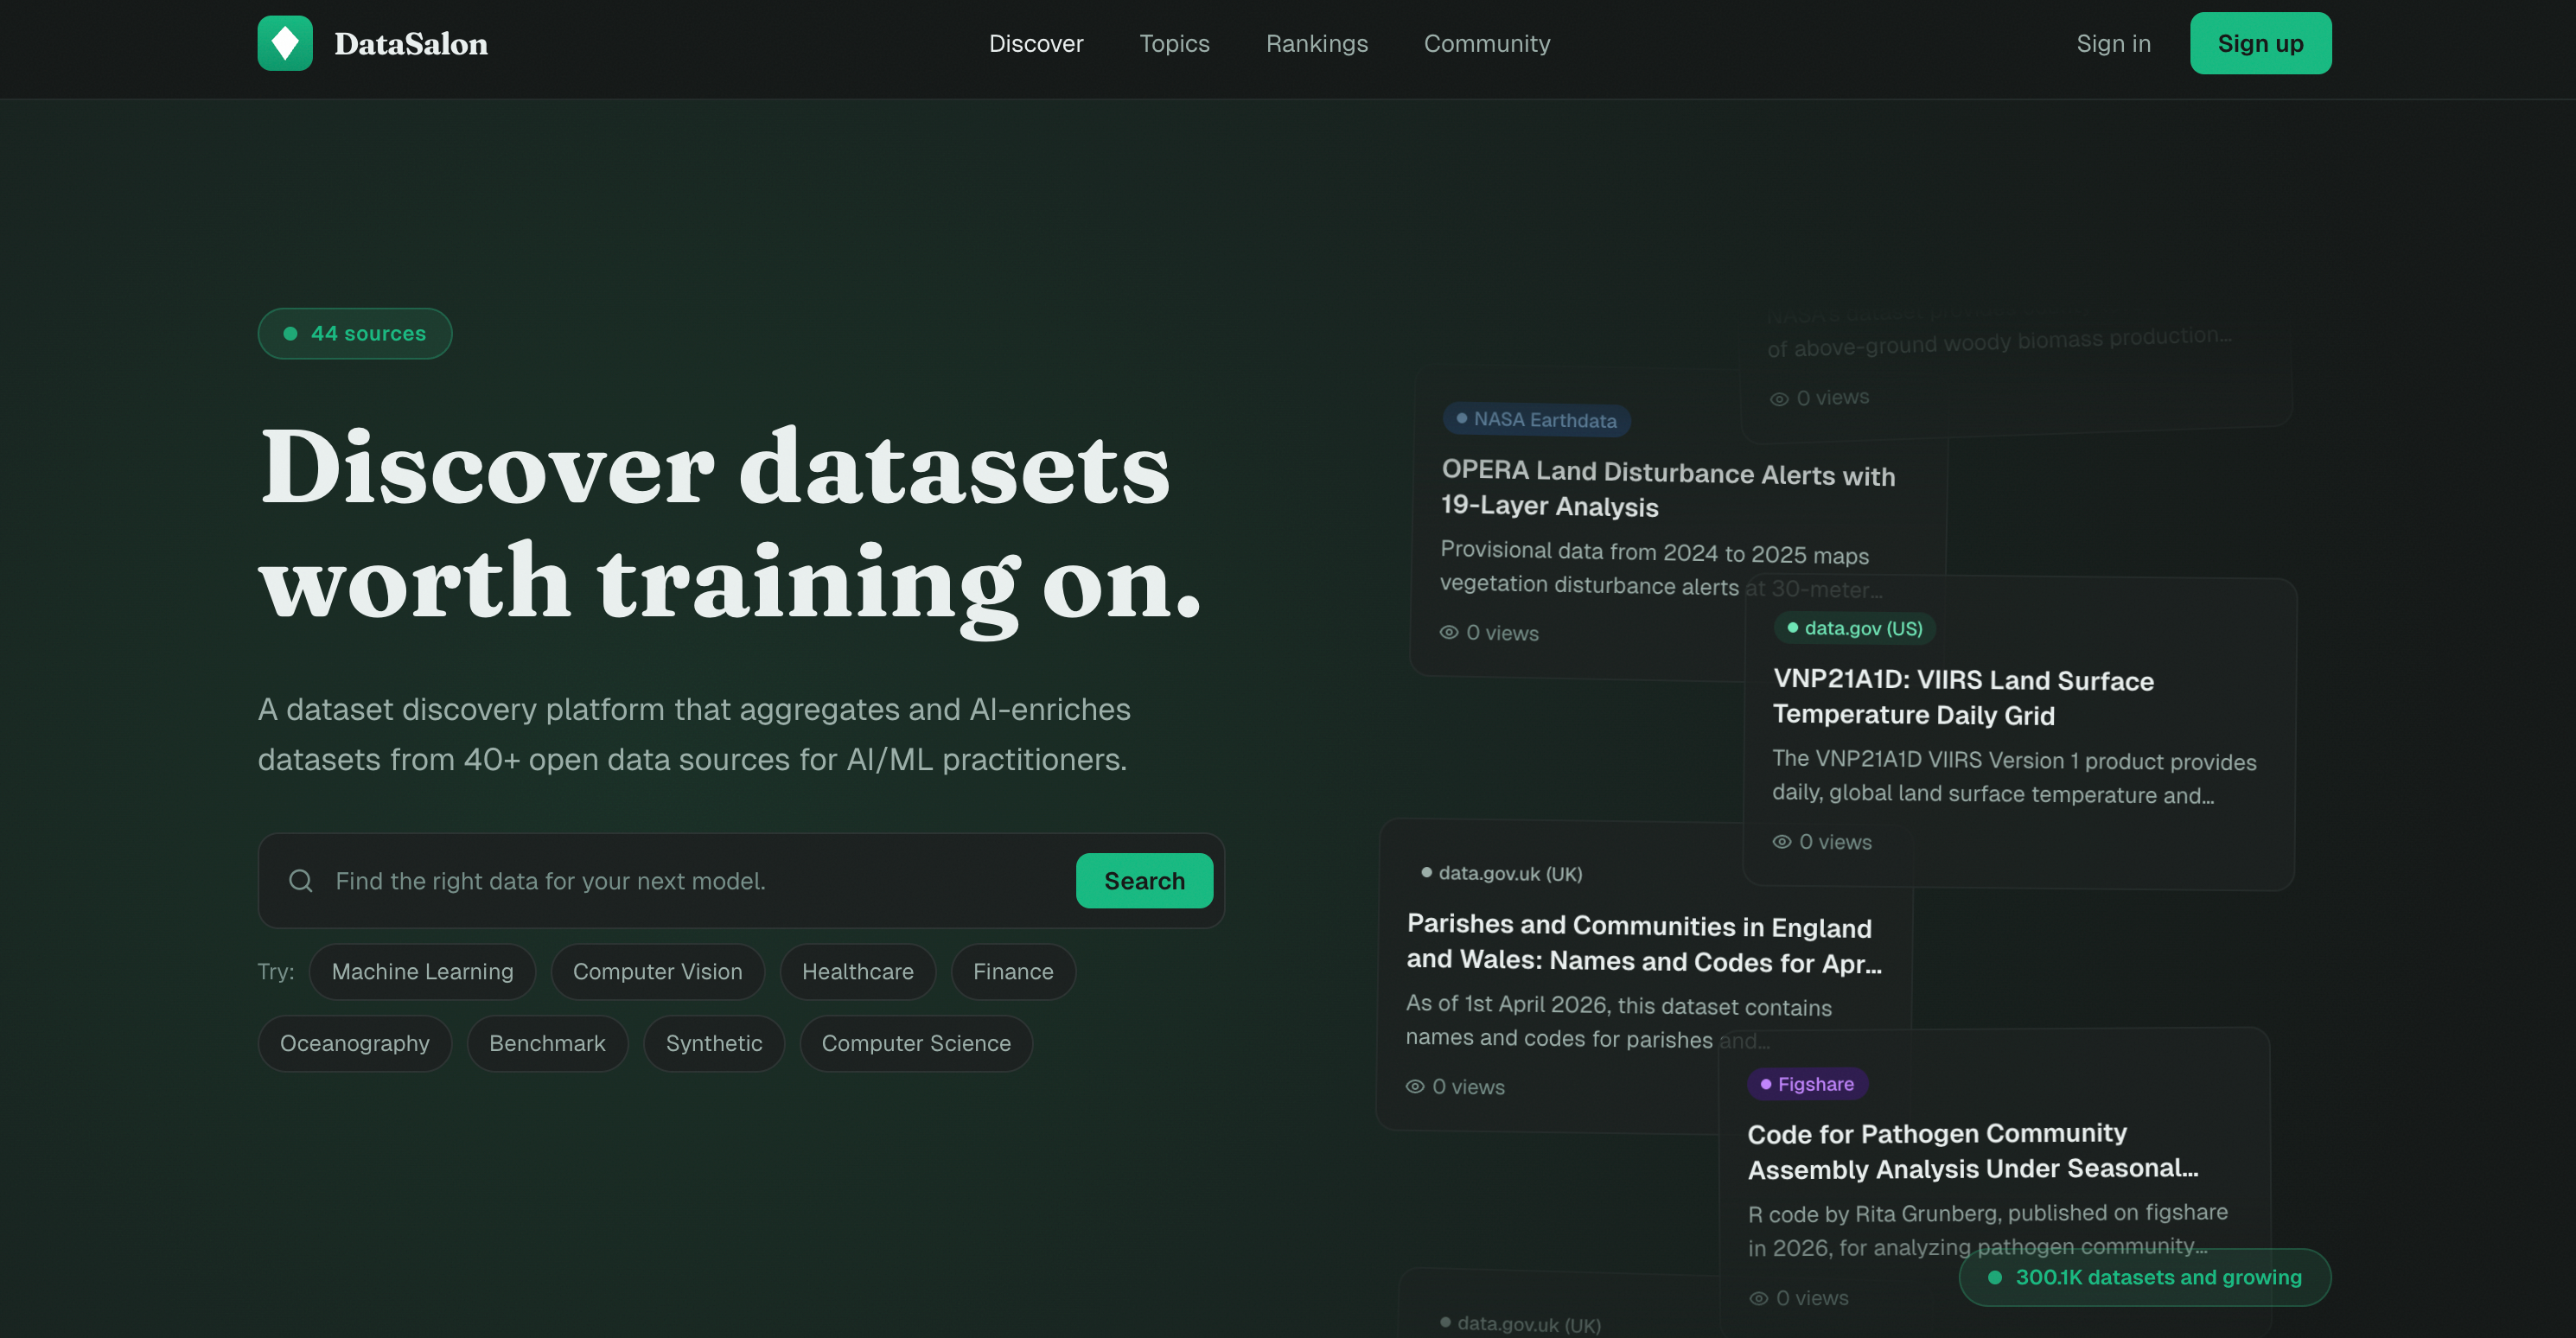Viewport: 2576px width, 1338px height.
Task: Click the eye icon on the Figshare pathogen card
Action: (1757, 1297)
